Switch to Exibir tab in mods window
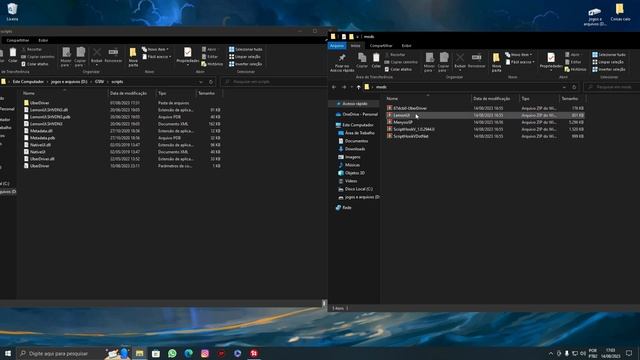This screenshot has height=360, width=640. coord(407,45)
